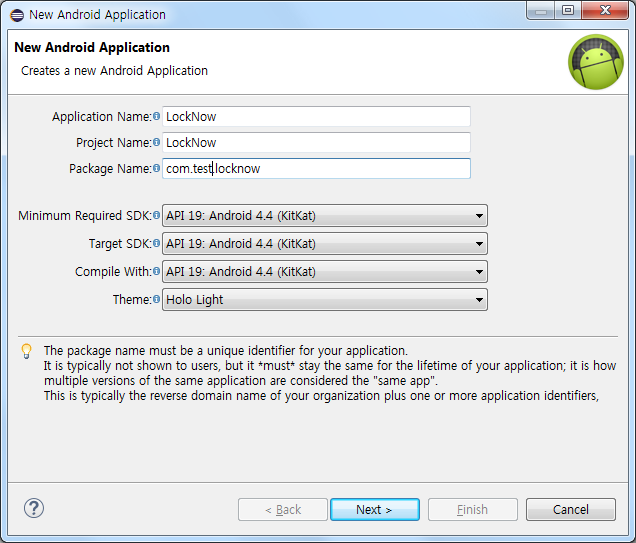636x543 pixels.
Task: Click the lightbulb tip icon
Action: (27, 351)
